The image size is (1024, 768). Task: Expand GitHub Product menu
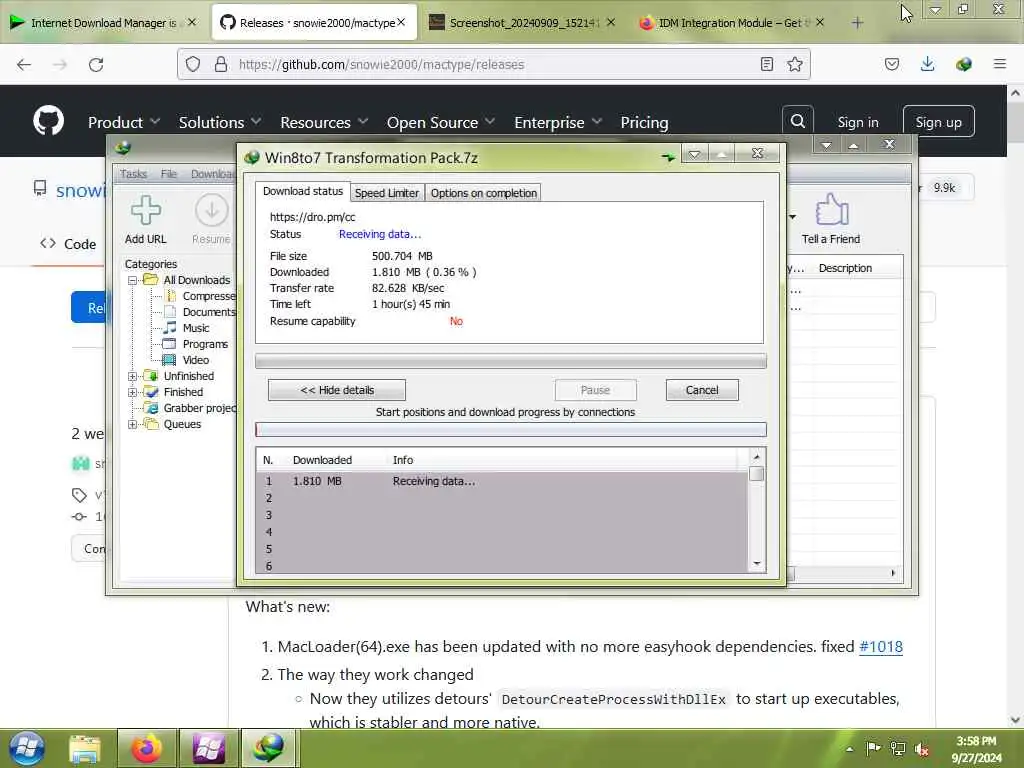123,122
